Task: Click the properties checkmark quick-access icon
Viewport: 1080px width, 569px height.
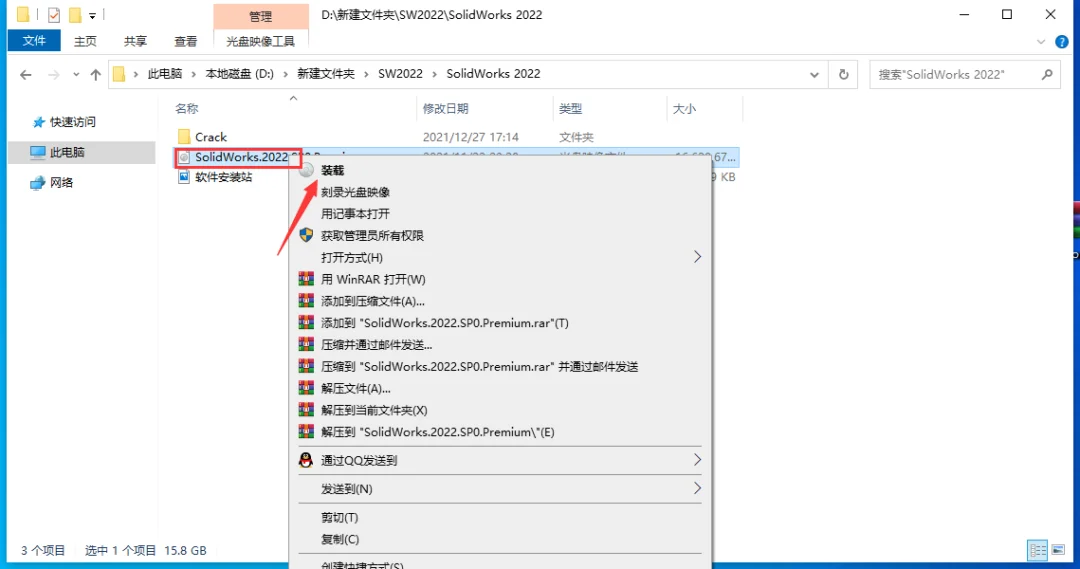Action: pyautogui.click(x=54, y=14)
